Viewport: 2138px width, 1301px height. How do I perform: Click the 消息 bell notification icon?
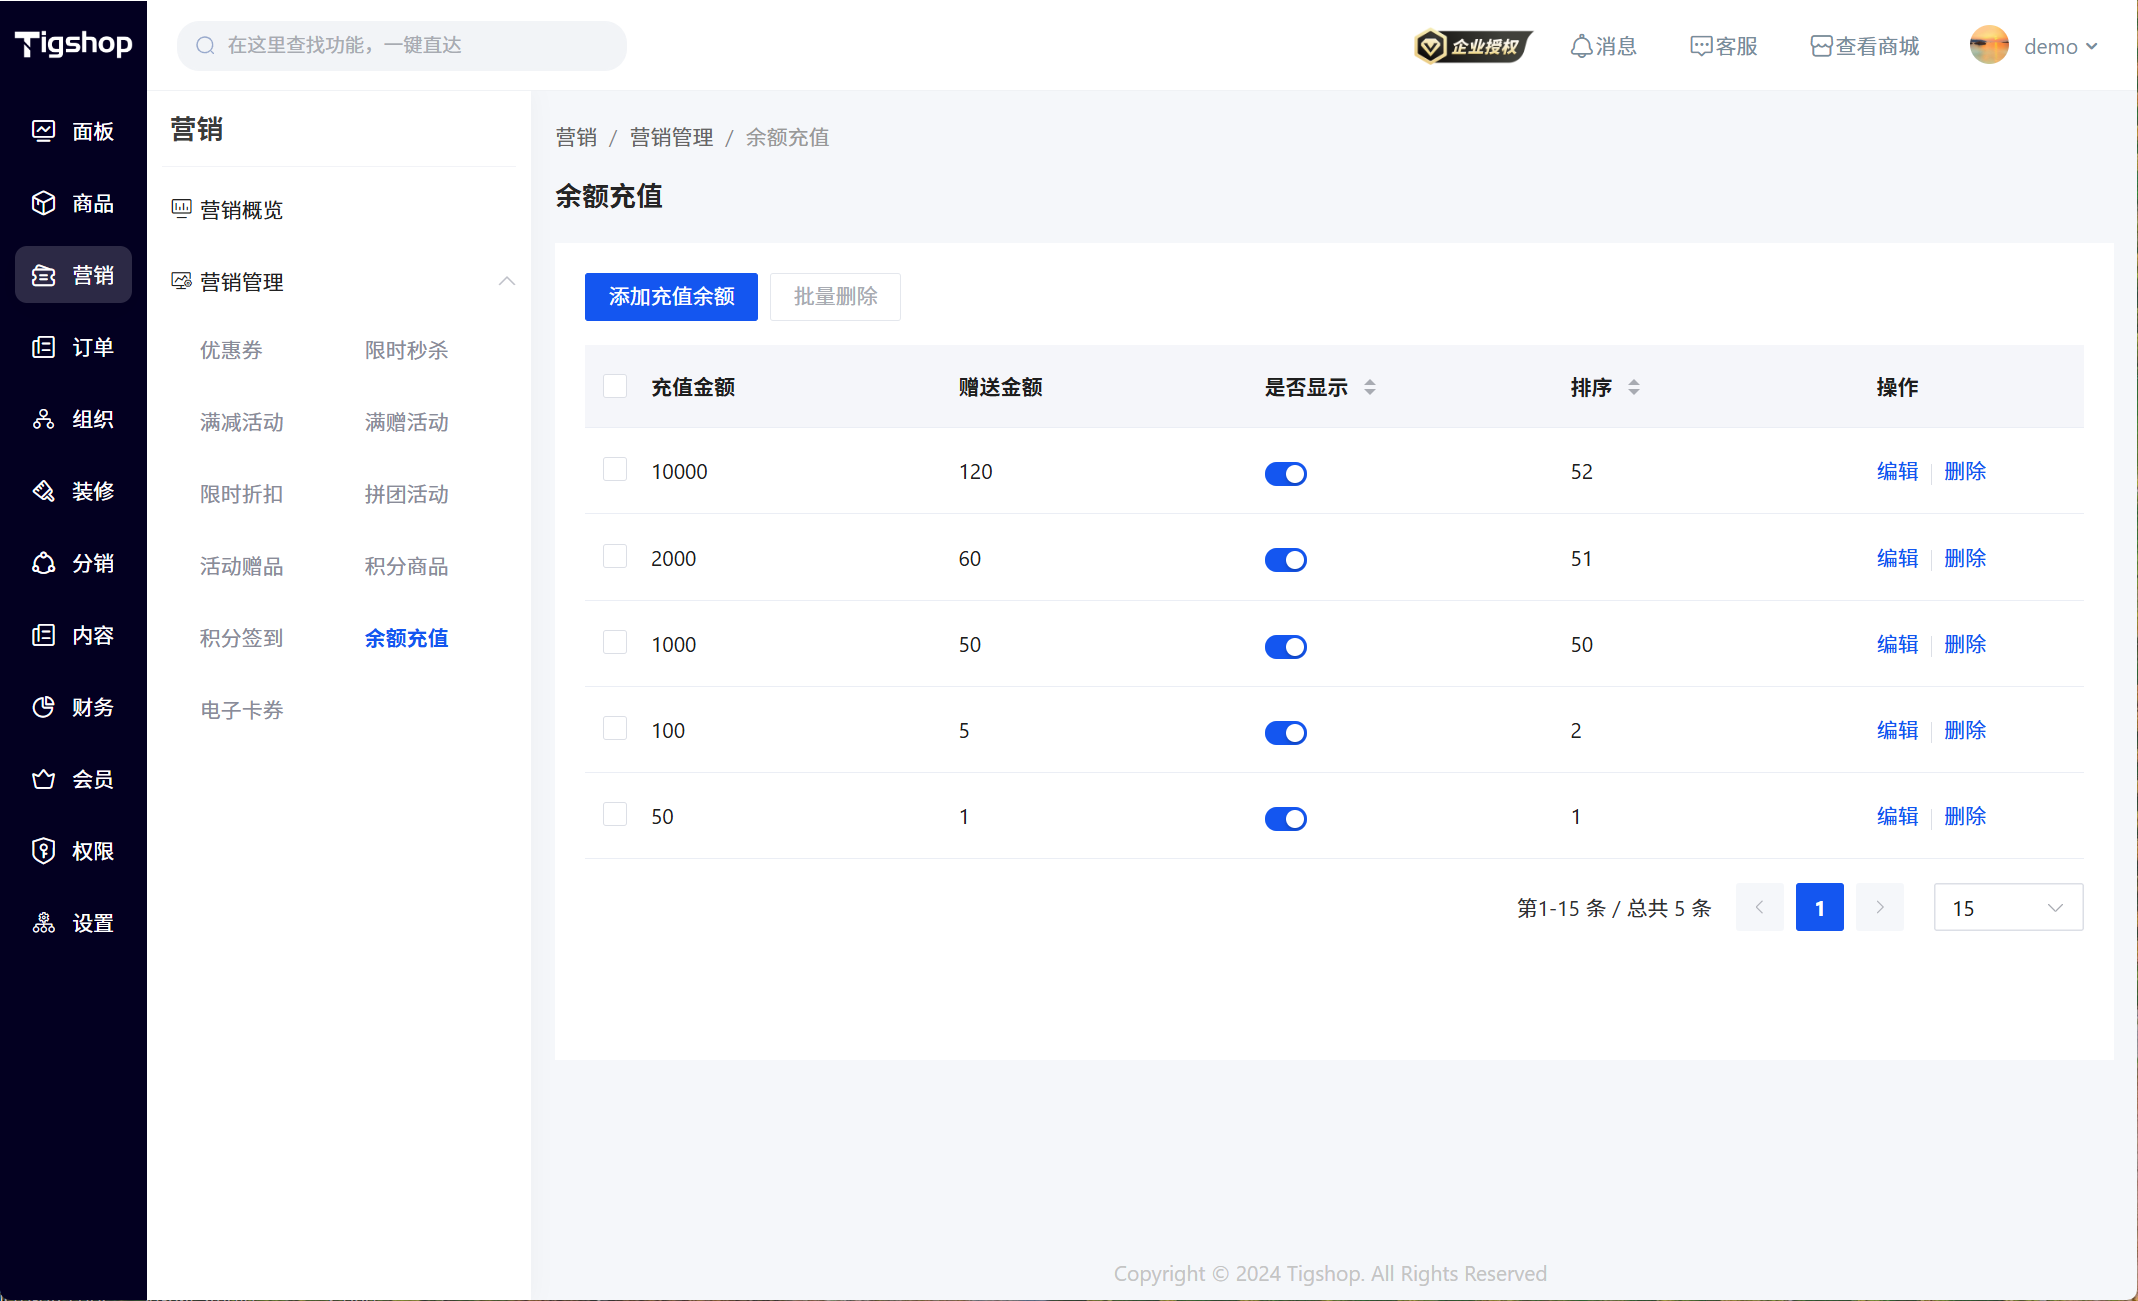coord(1581,46)
